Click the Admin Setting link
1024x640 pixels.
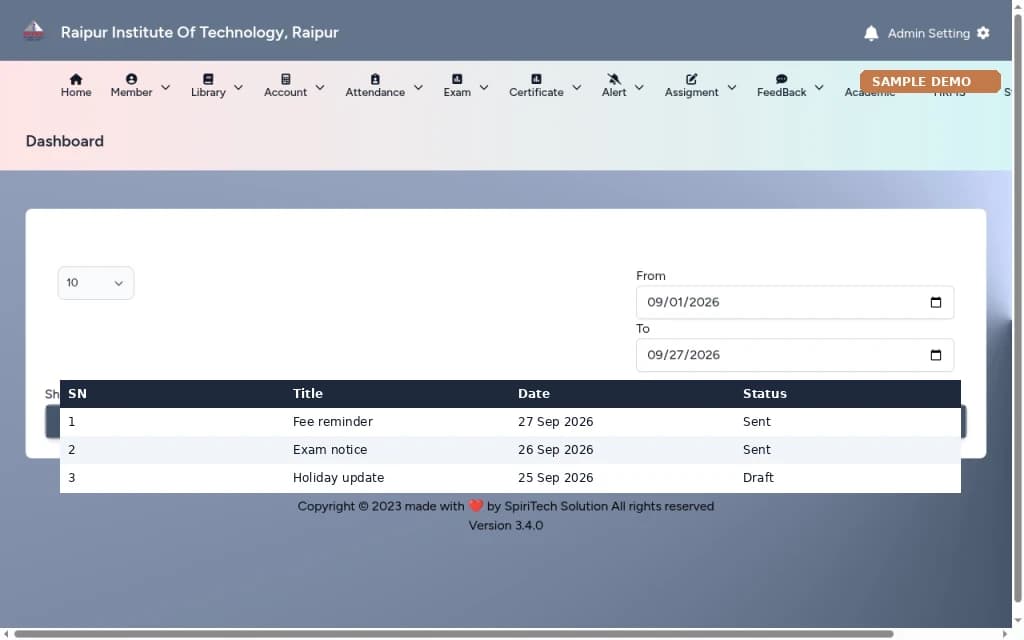[x=928, y=33]
